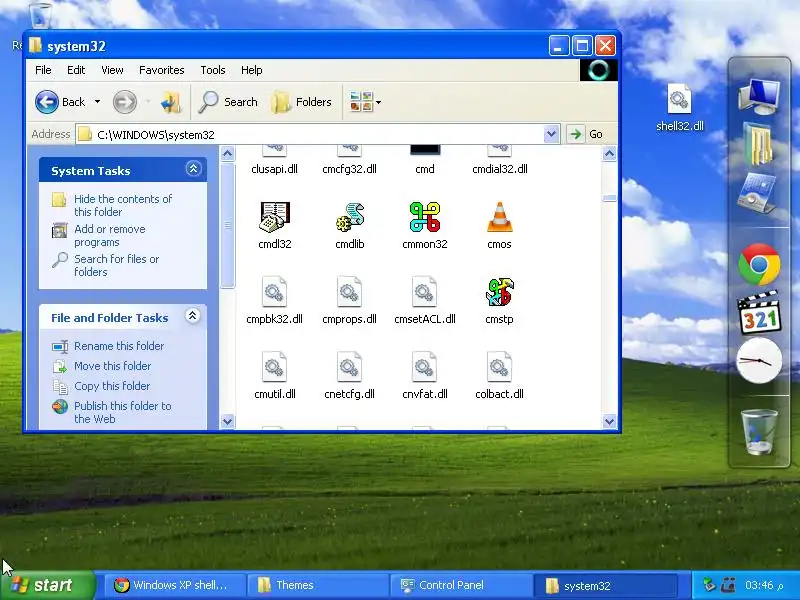Click the Address field path text
The width and height of the screenshot is (800, 600).
click(156, 135)
